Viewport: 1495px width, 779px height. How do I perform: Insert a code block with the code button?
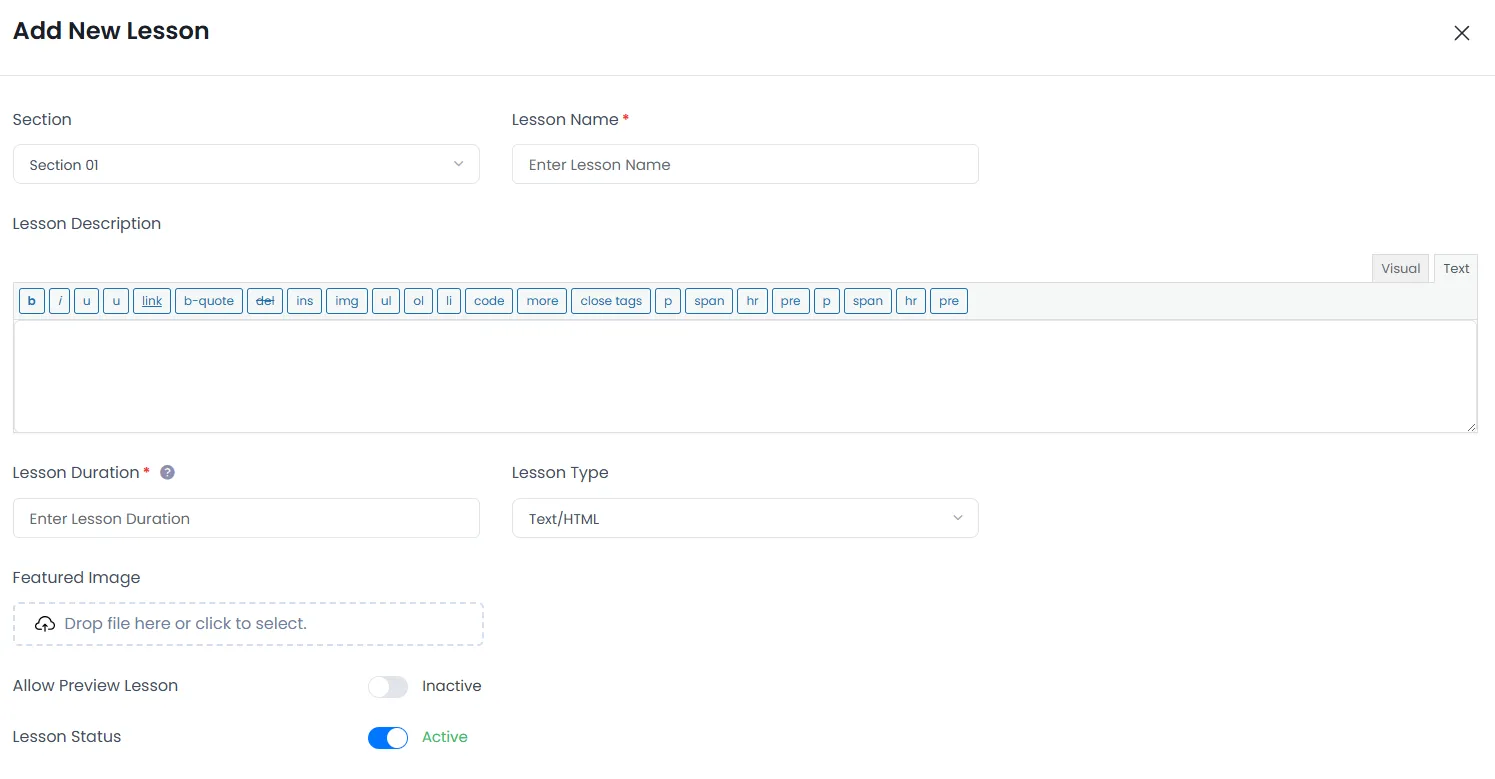coord(489,300)
